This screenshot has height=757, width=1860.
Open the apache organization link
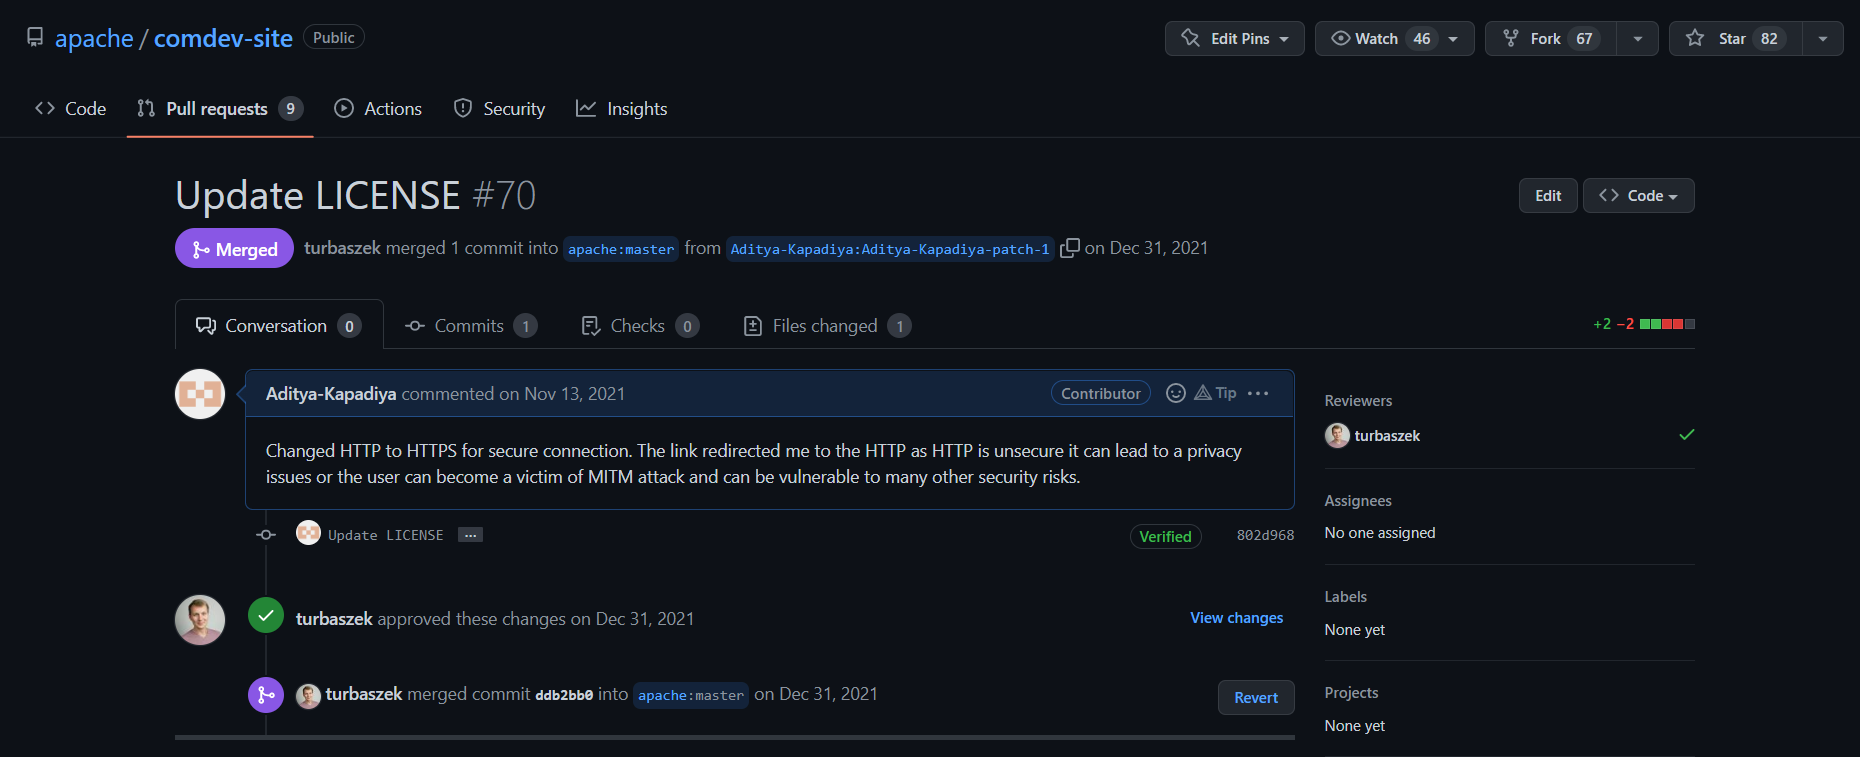tap(94, 38)
